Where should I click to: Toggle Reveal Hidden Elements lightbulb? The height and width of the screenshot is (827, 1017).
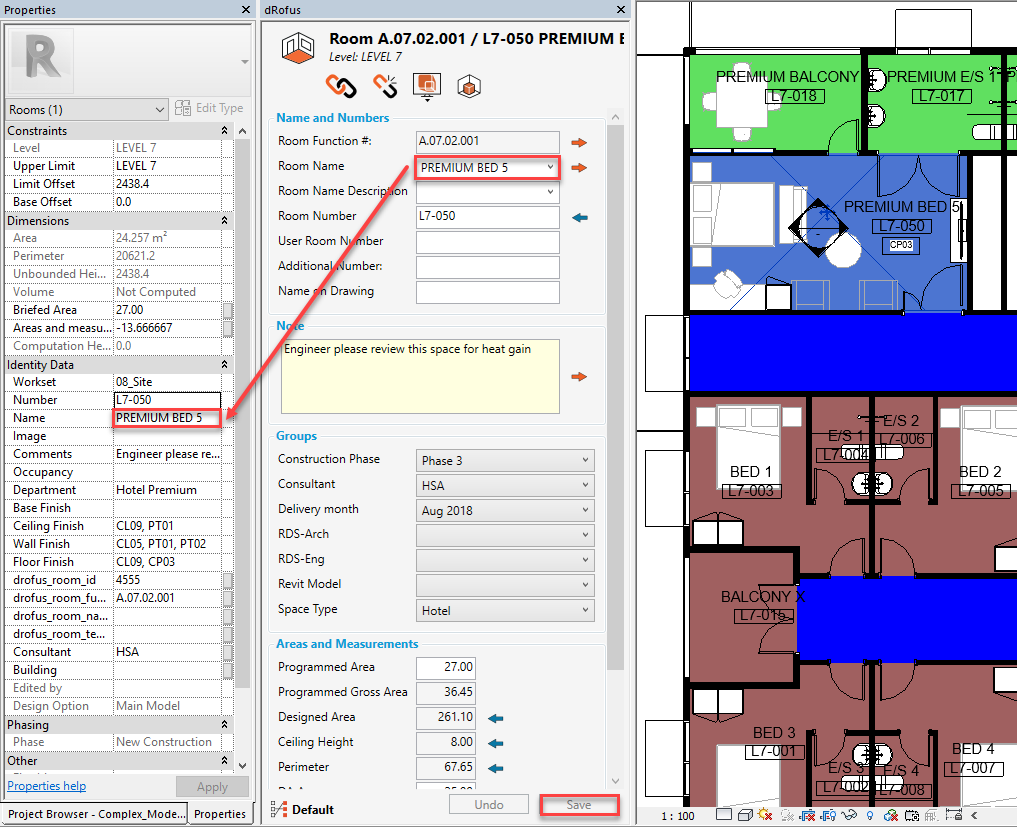click(x=870, y=815)
